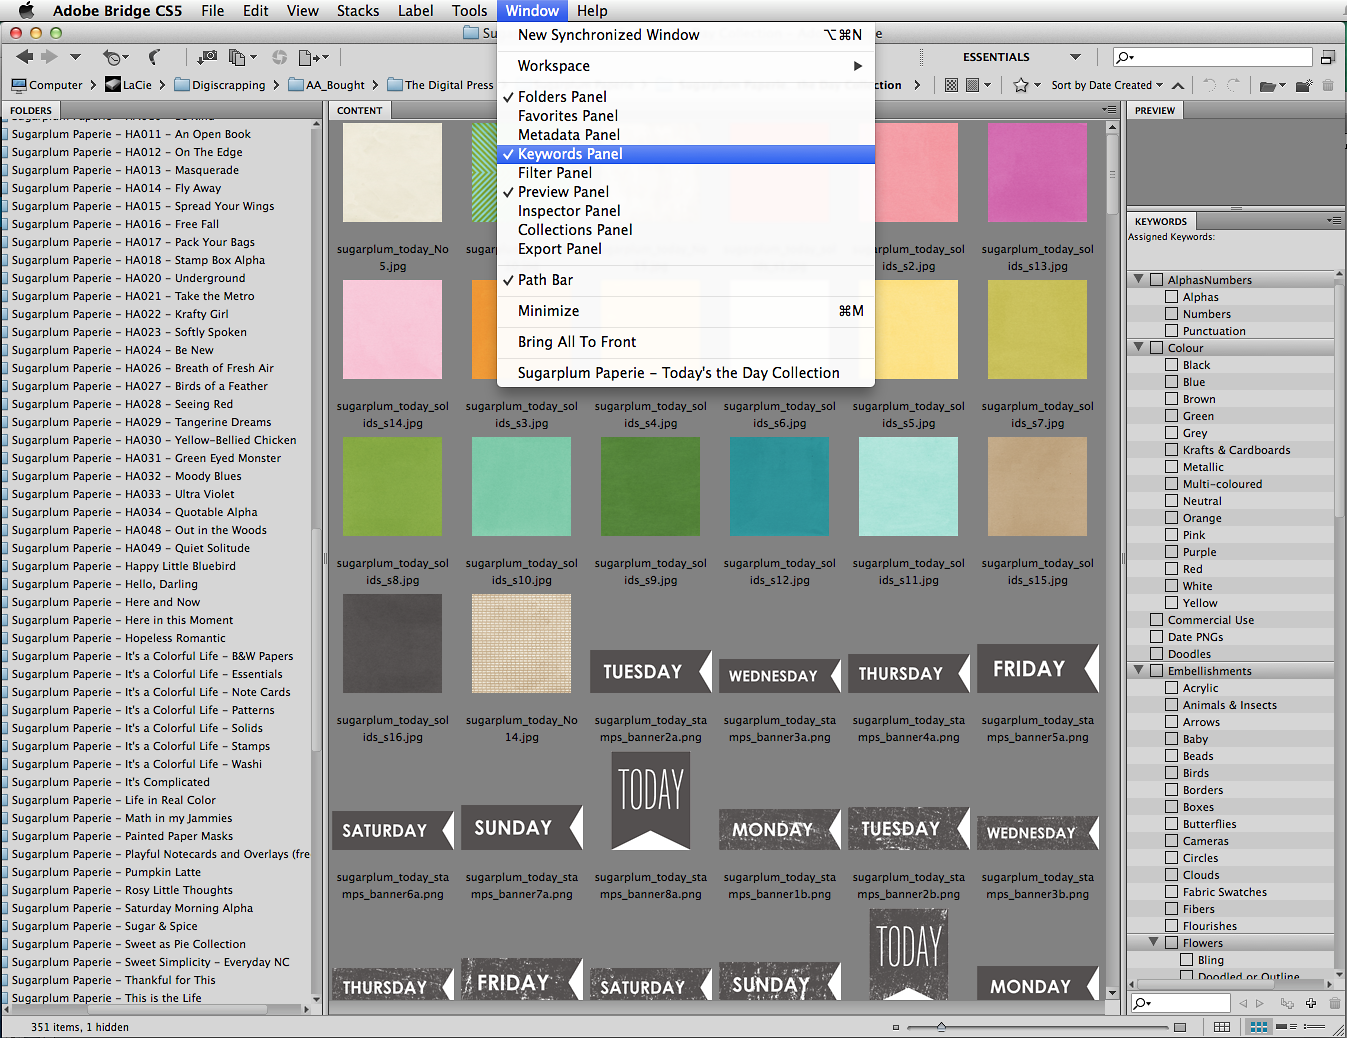Check the Alphas keyword checkbox
Image resolution: width=1347 pixels, height=1038 pixels.
pyautogui.click(x=1172, y=297)
